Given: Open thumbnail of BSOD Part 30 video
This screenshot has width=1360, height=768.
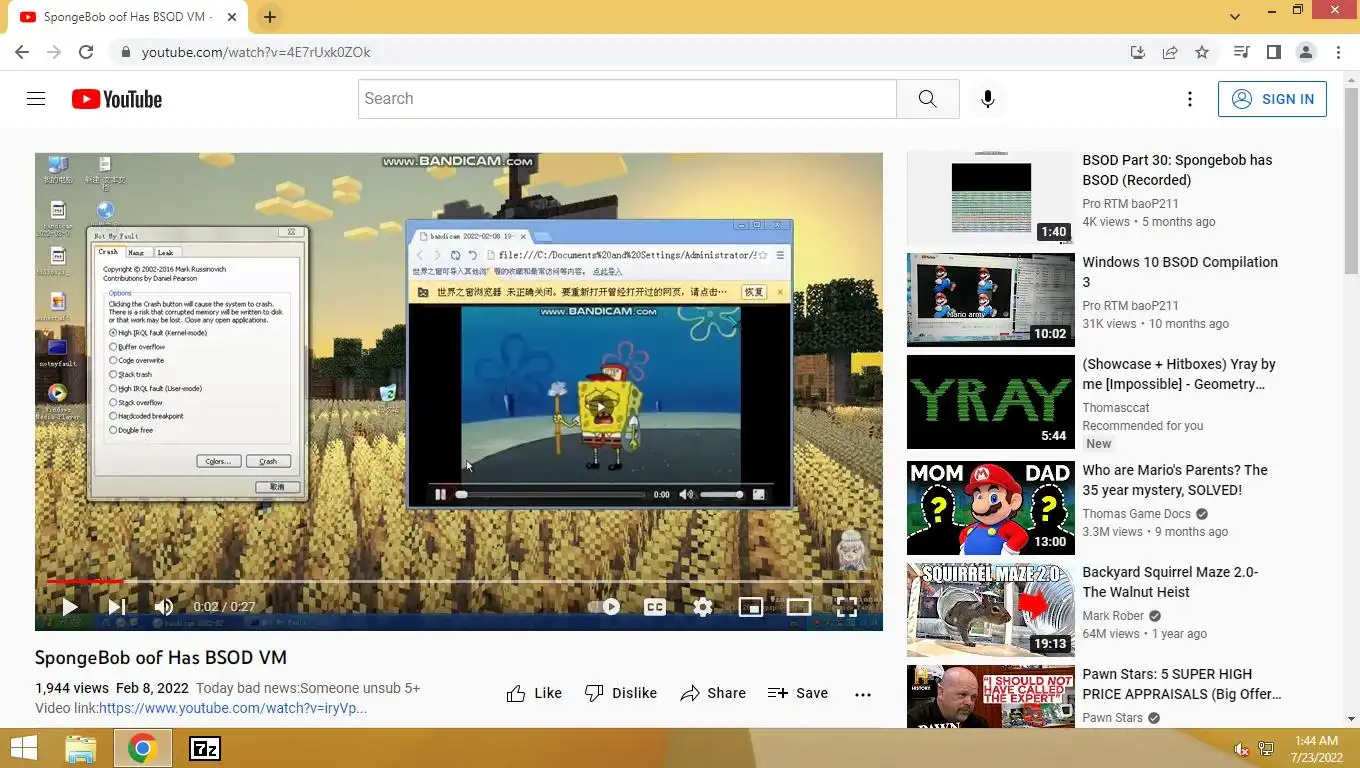Looking at the screenshot, I should [x=991, y=198].
